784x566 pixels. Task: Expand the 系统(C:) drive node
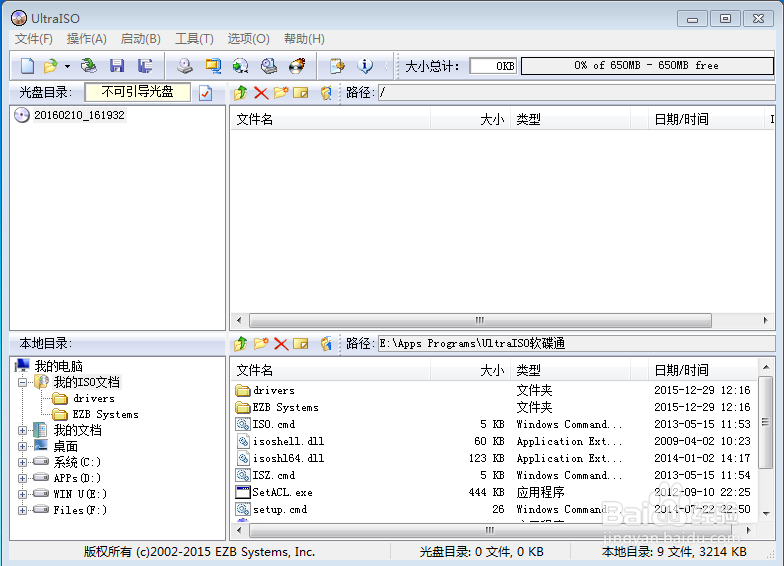pos(22,462)
